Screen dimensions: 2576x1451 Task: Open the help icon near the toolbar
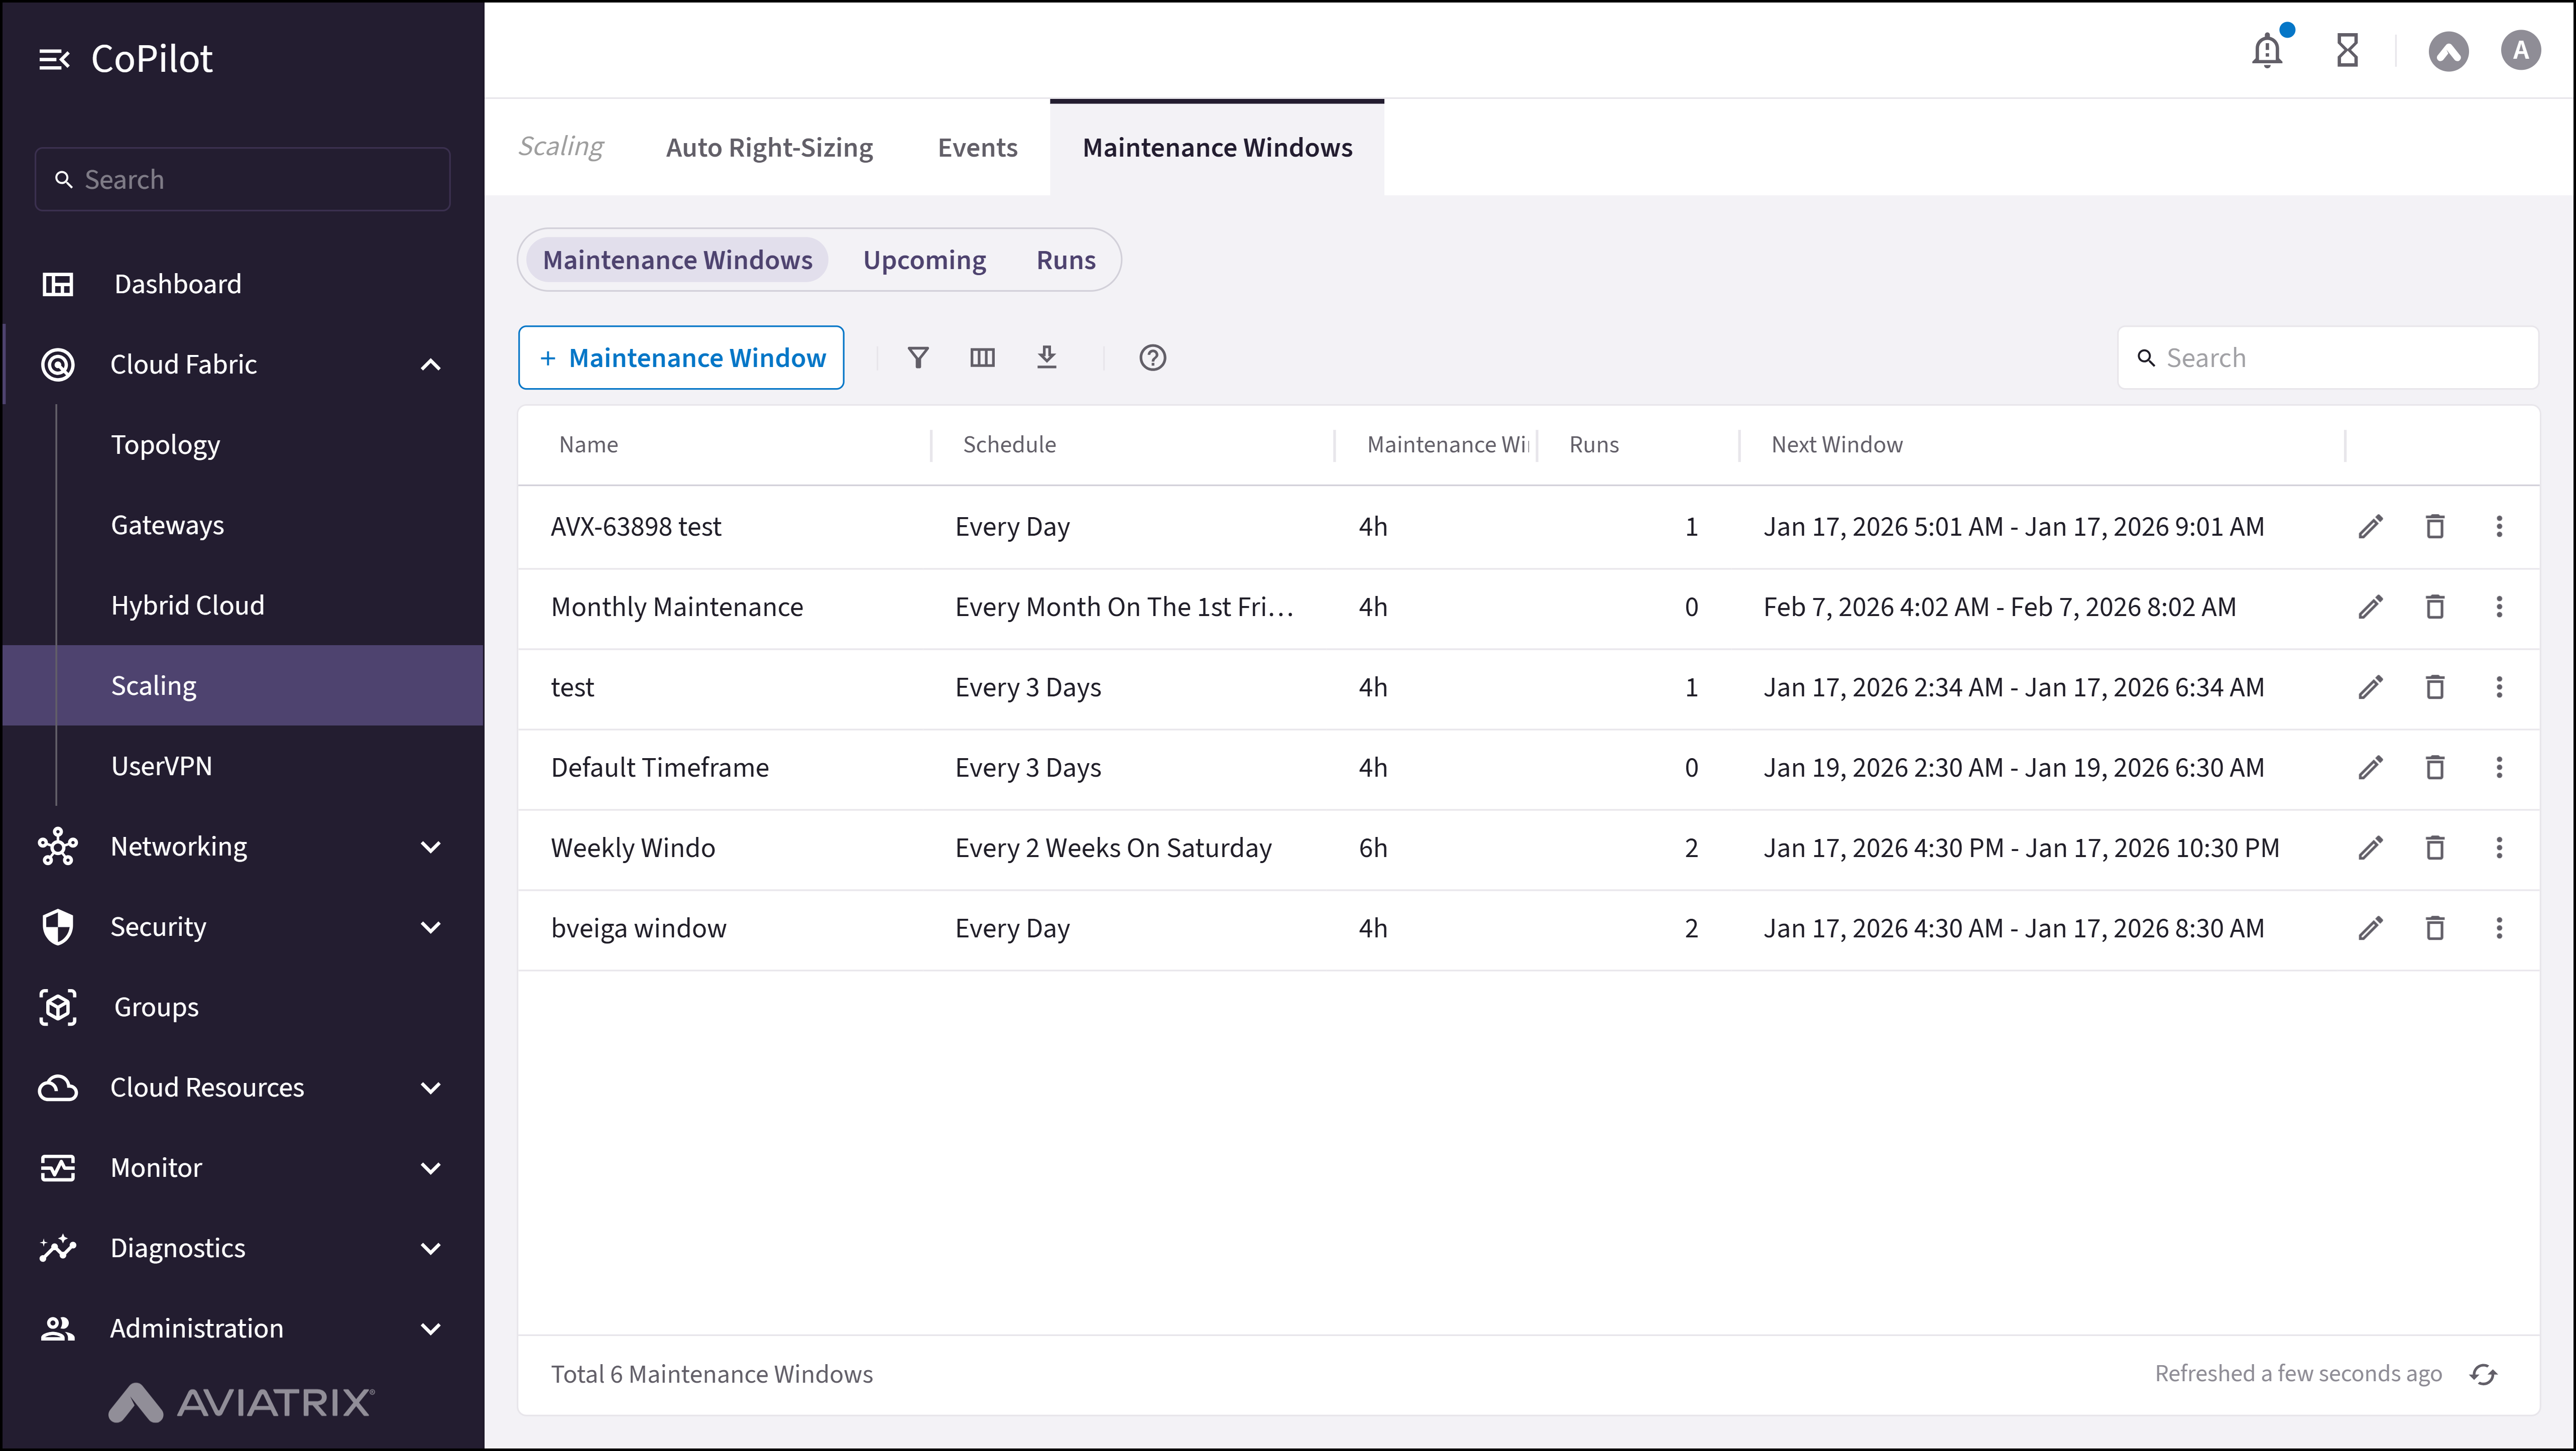1152,357
